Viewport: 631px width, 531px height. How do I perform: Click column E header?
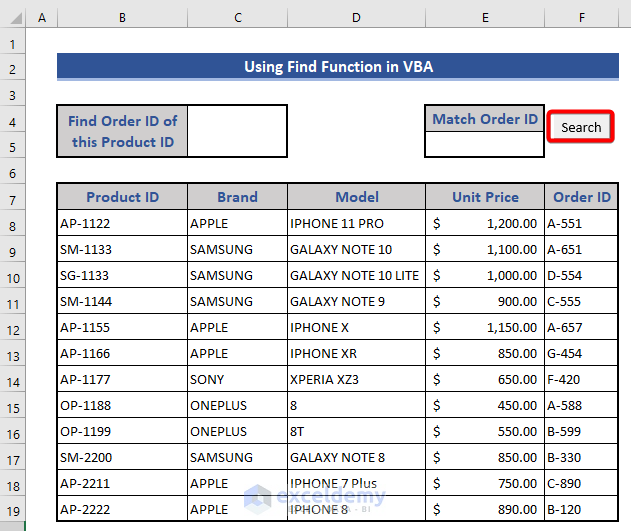coord(484,18)
